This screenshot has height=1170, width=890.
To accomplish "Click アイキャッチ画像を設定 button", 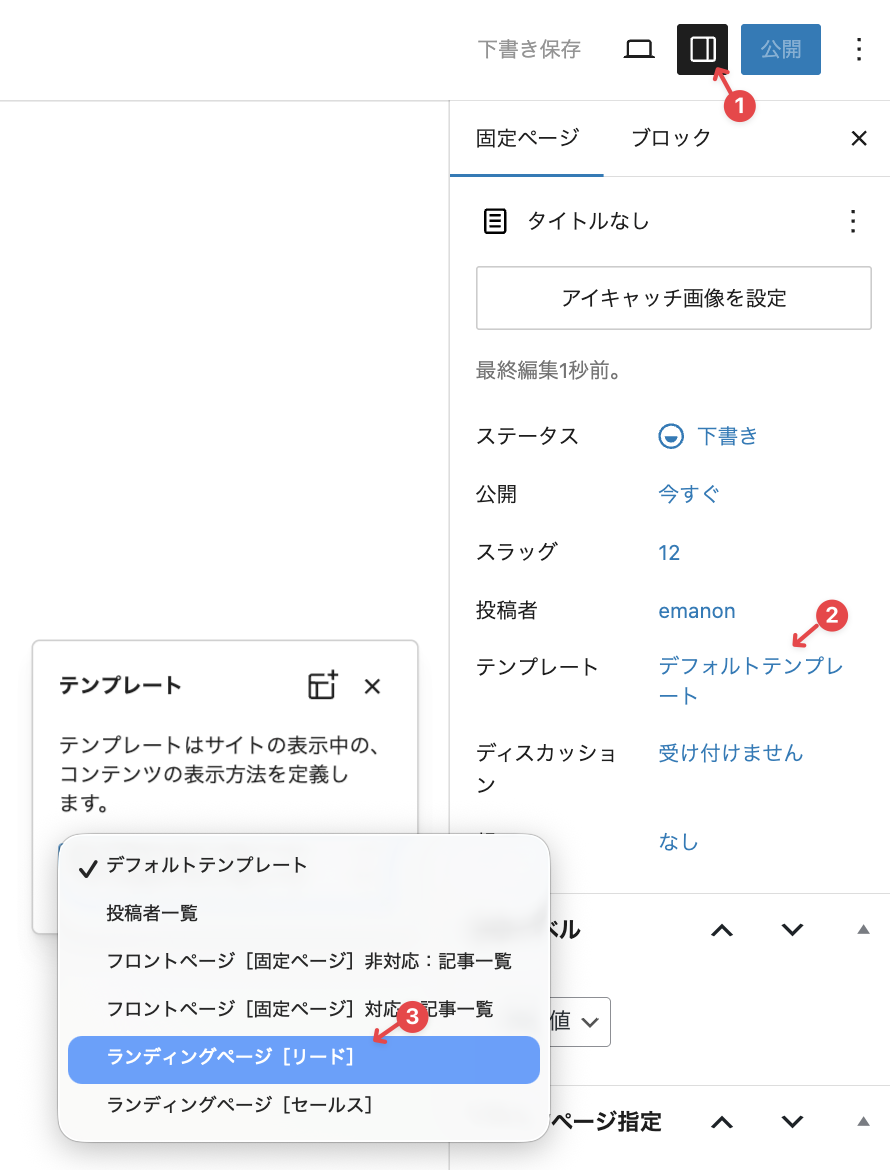I will [x=673, y=298].
